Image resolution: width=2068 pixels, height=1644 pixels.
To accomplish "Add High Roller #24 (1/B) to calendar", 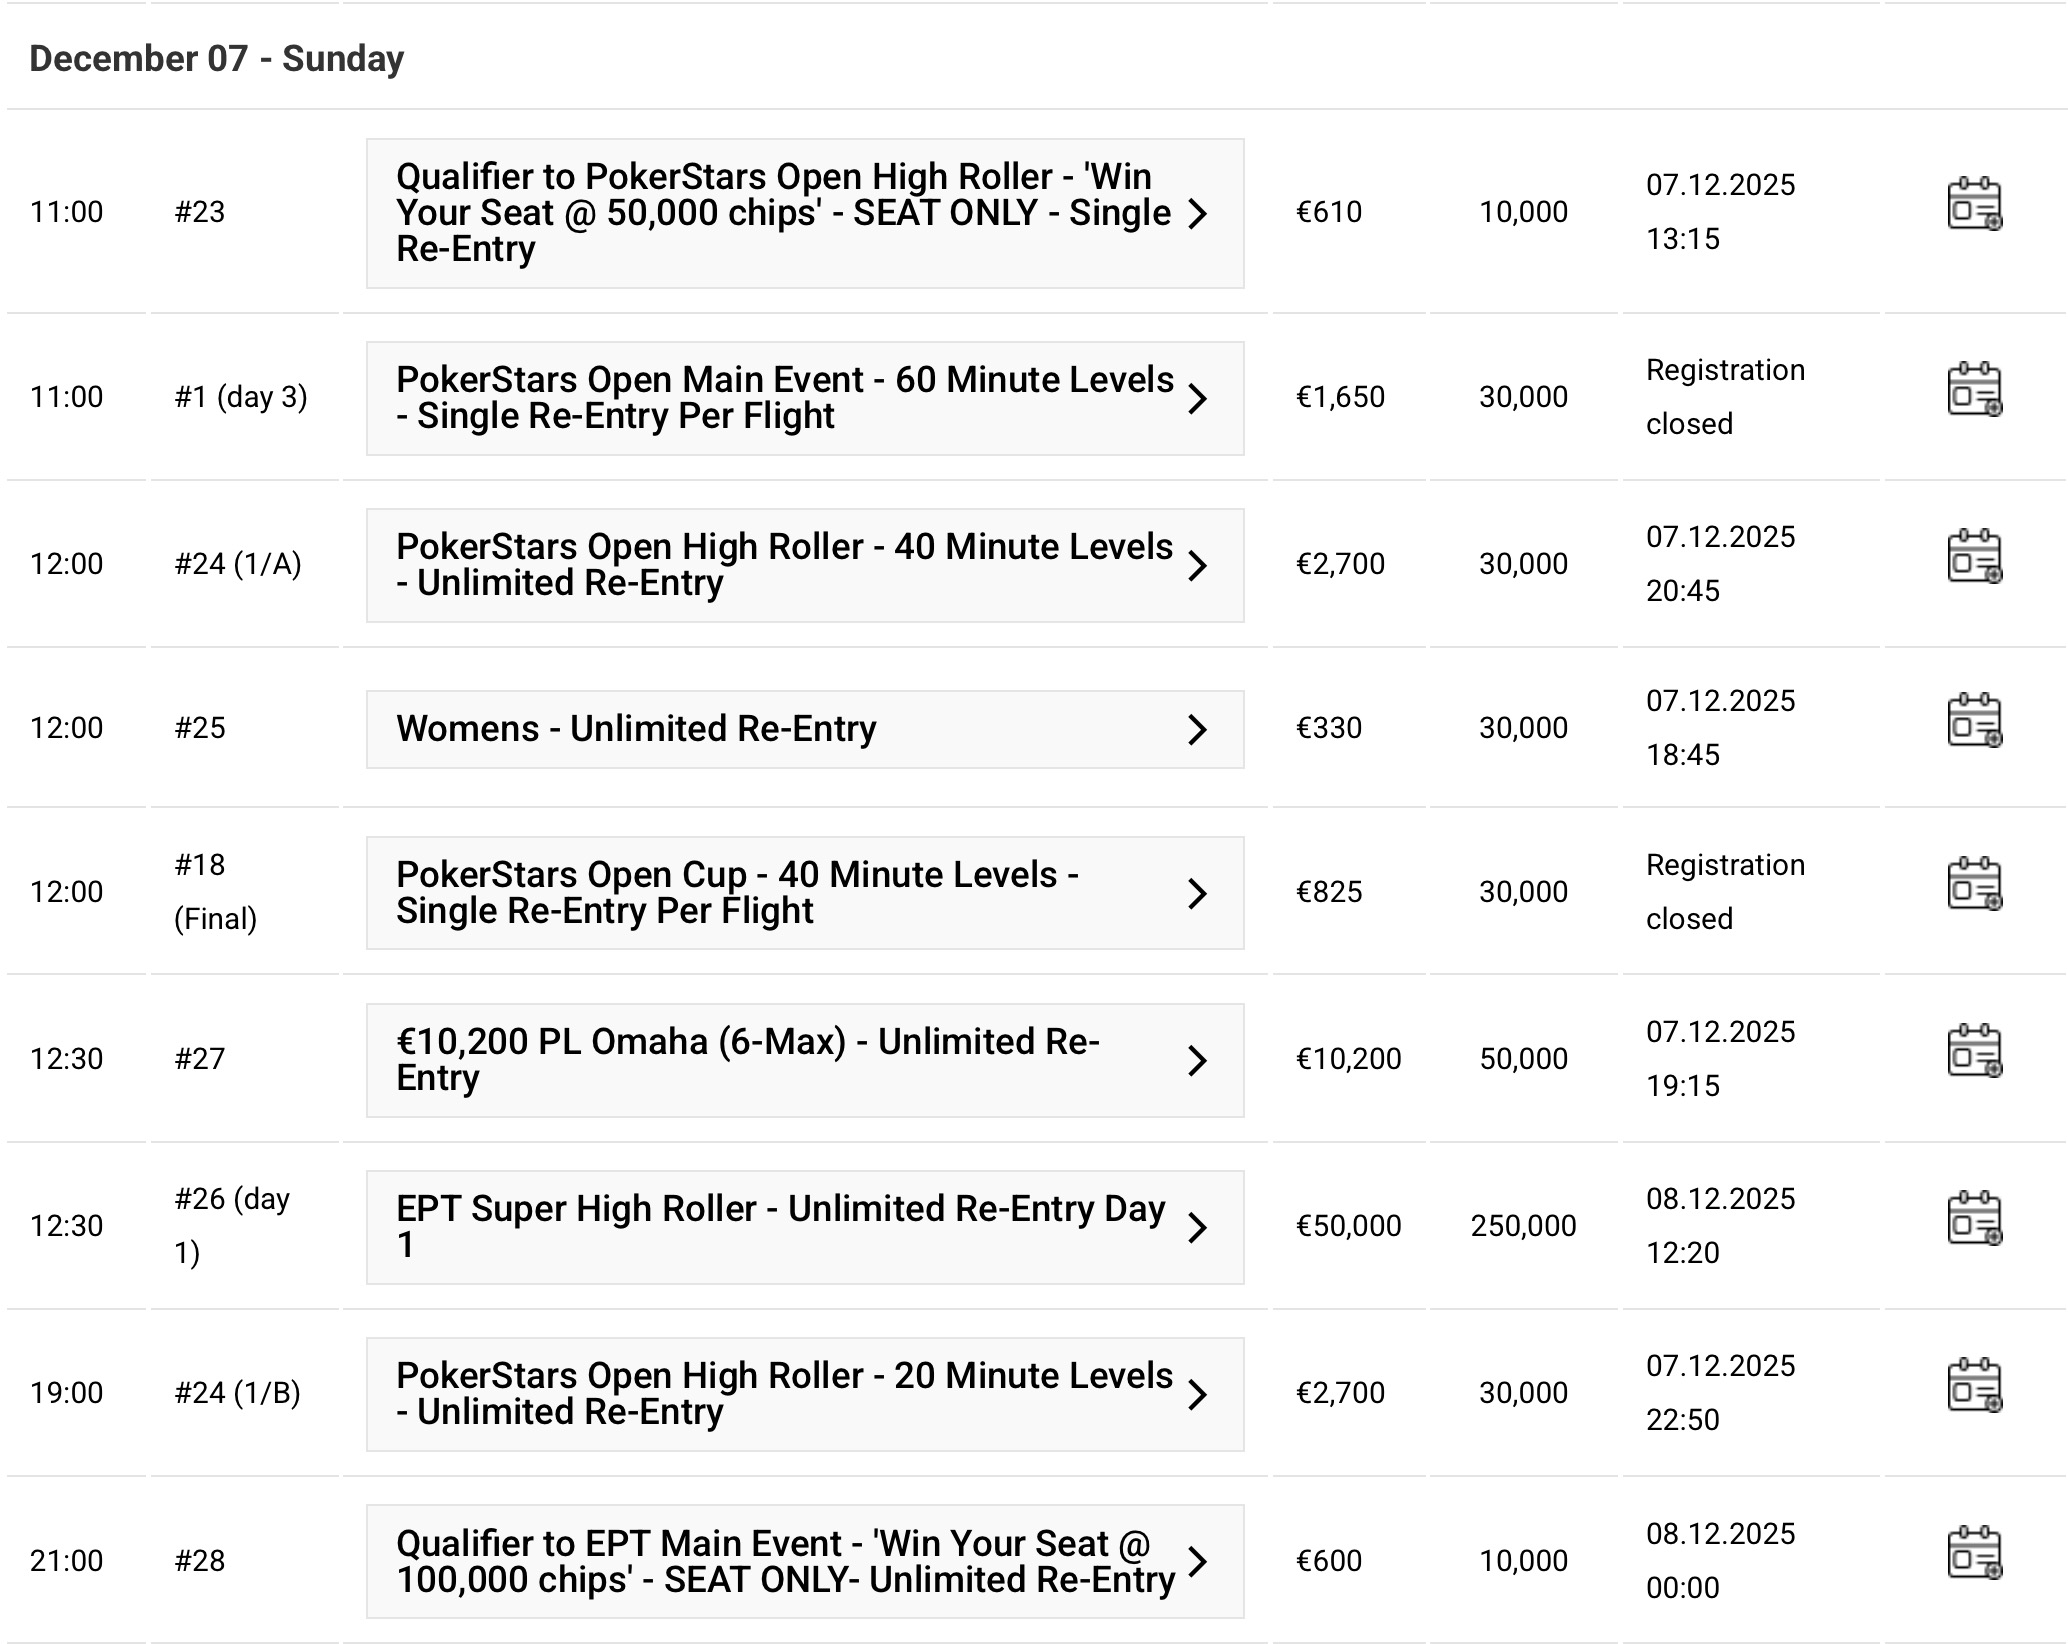I will point(1974,1386).
